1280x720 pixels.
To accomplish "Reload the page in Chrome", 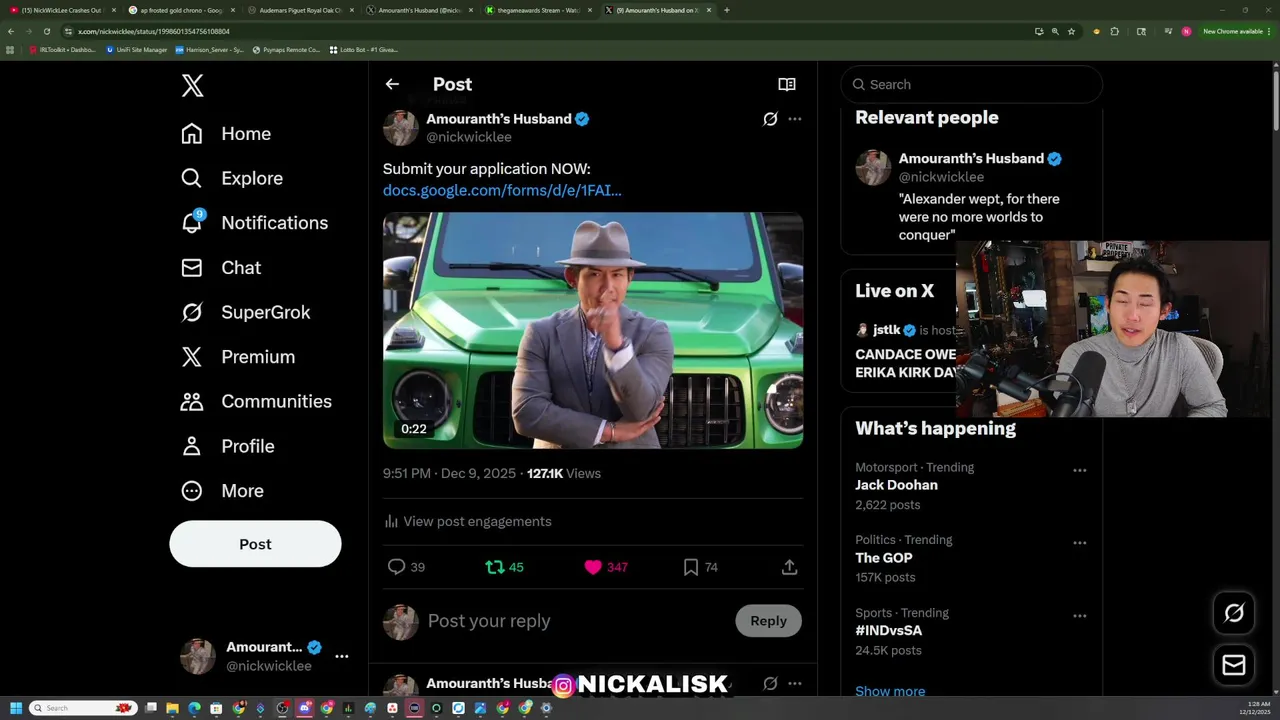I will [46, 31].
